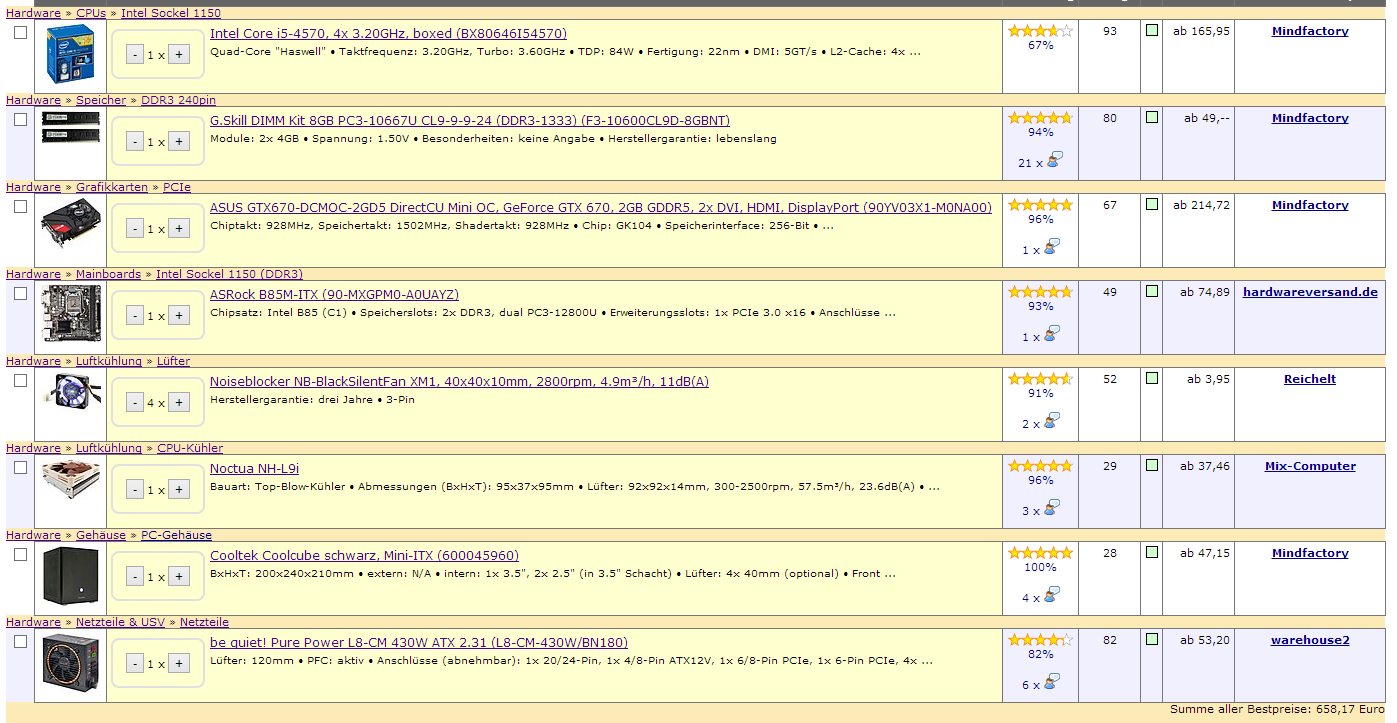Tick the checkbox for ASUS GTX670 row

tap(20, 206)
